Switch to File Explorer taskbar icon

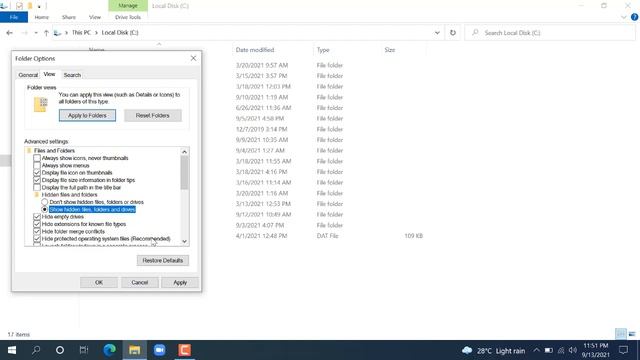pyautogui.click(x=135, y=350)
